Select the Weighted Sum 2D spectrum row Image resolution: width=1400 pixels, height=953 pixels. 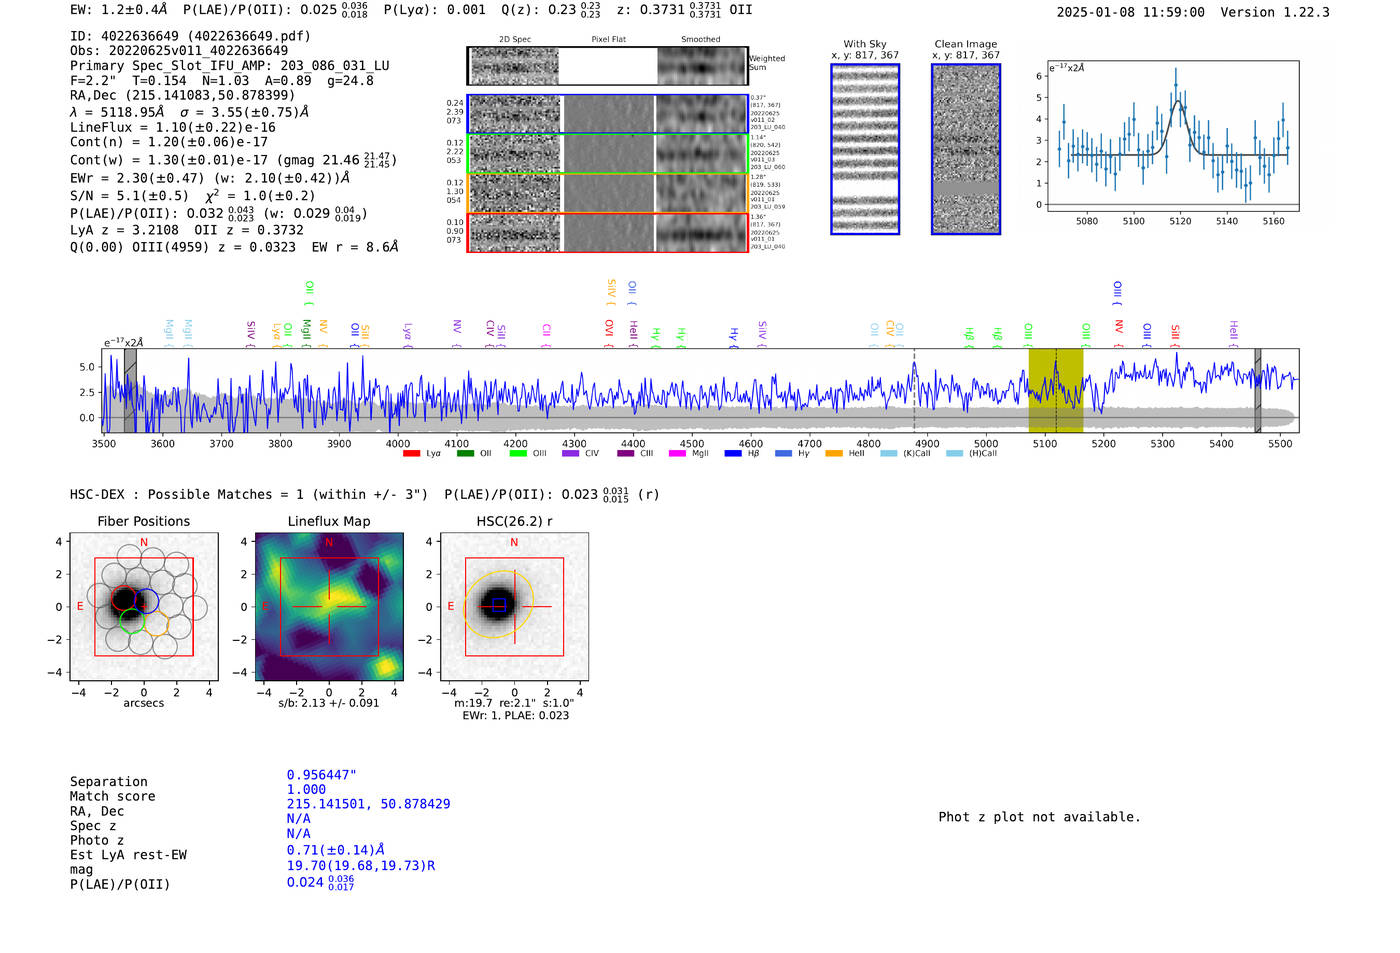[607, 66]
